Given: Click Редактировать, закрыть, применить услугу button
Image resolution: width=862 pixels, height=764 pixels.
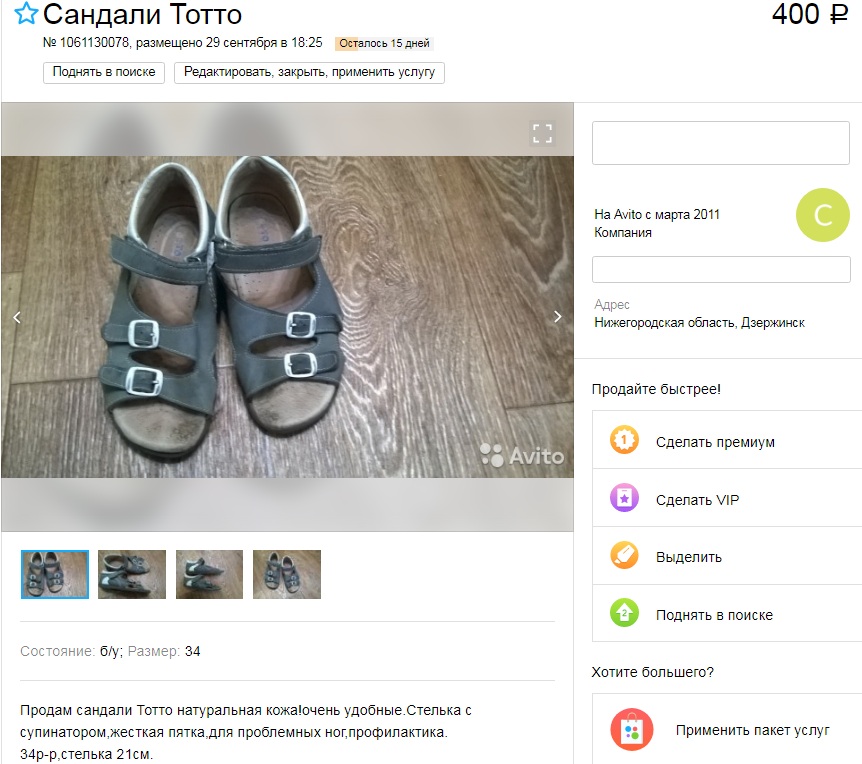Looking at the screenshot, I should tap(309, 73).
